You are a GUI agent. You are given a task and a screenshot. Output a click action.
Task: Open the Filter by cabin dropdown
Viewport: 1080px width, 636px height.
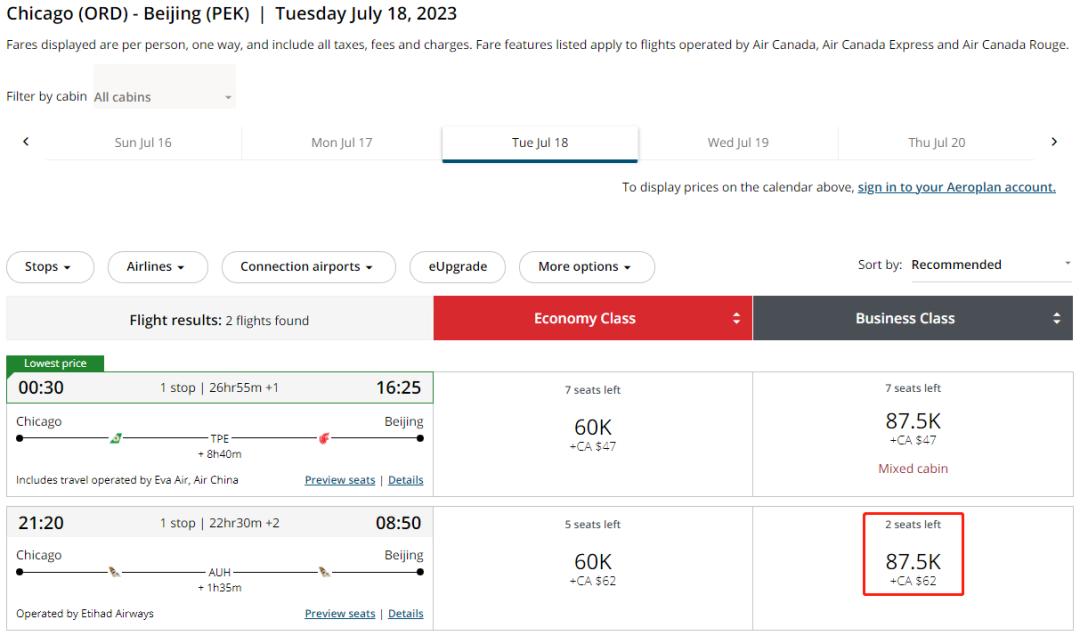pos(164,97)
